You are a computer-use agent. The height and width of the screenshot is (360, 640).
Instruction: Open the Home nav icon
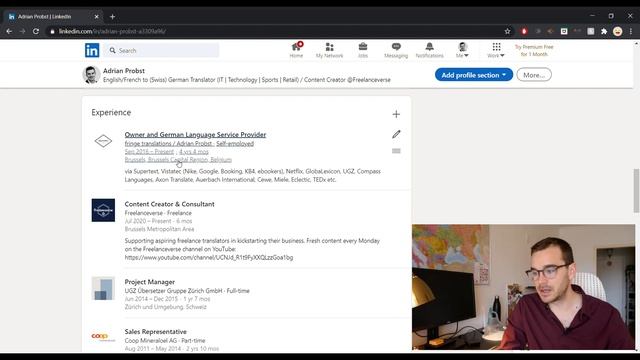coord(296,50)
